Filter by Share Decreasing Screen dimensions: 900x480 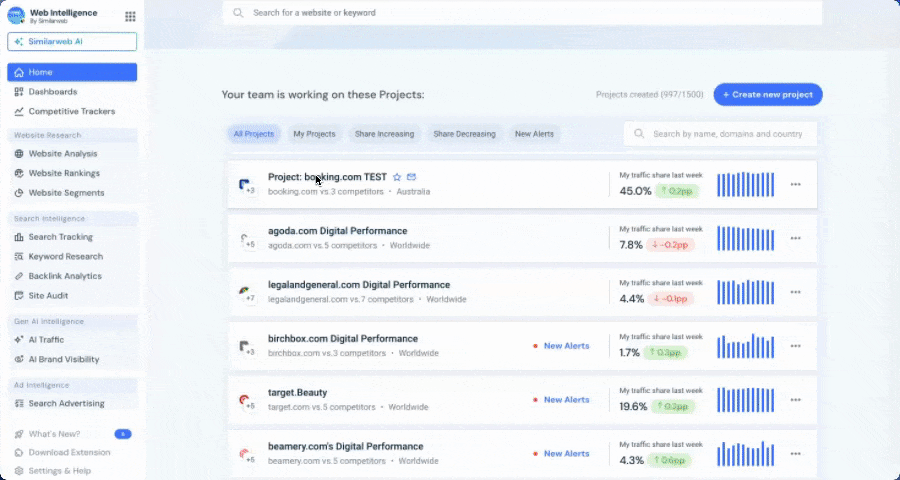pos(464,134)
